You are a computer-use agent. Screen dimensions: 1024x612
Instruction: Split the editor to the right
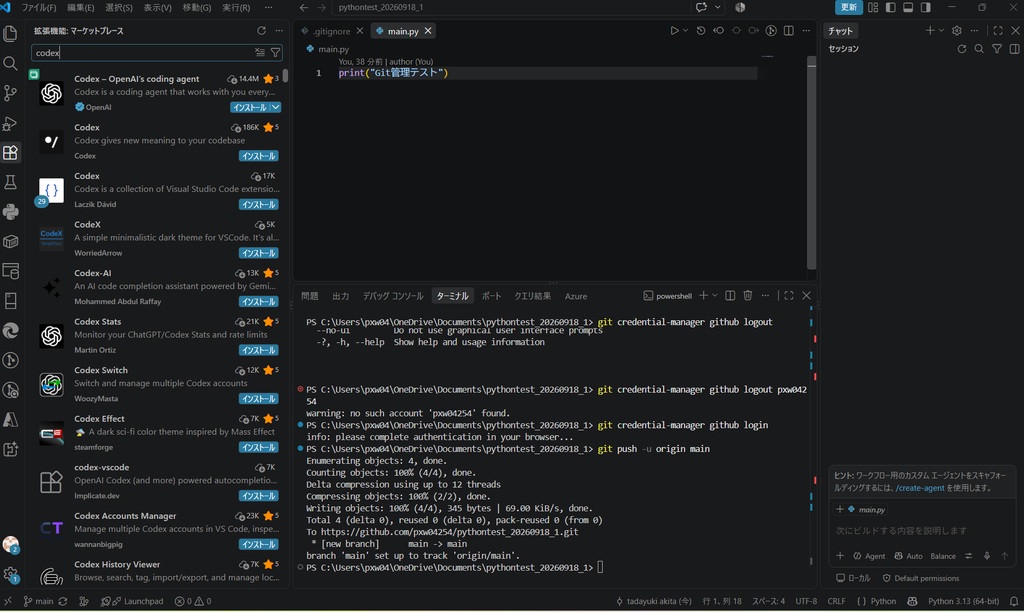788,31
